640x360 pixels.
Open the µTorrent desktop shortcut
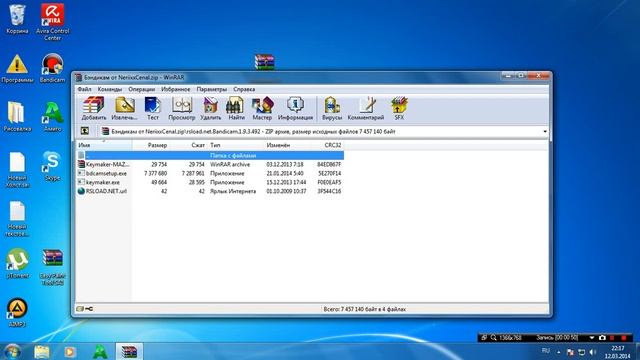click(18, 264)
